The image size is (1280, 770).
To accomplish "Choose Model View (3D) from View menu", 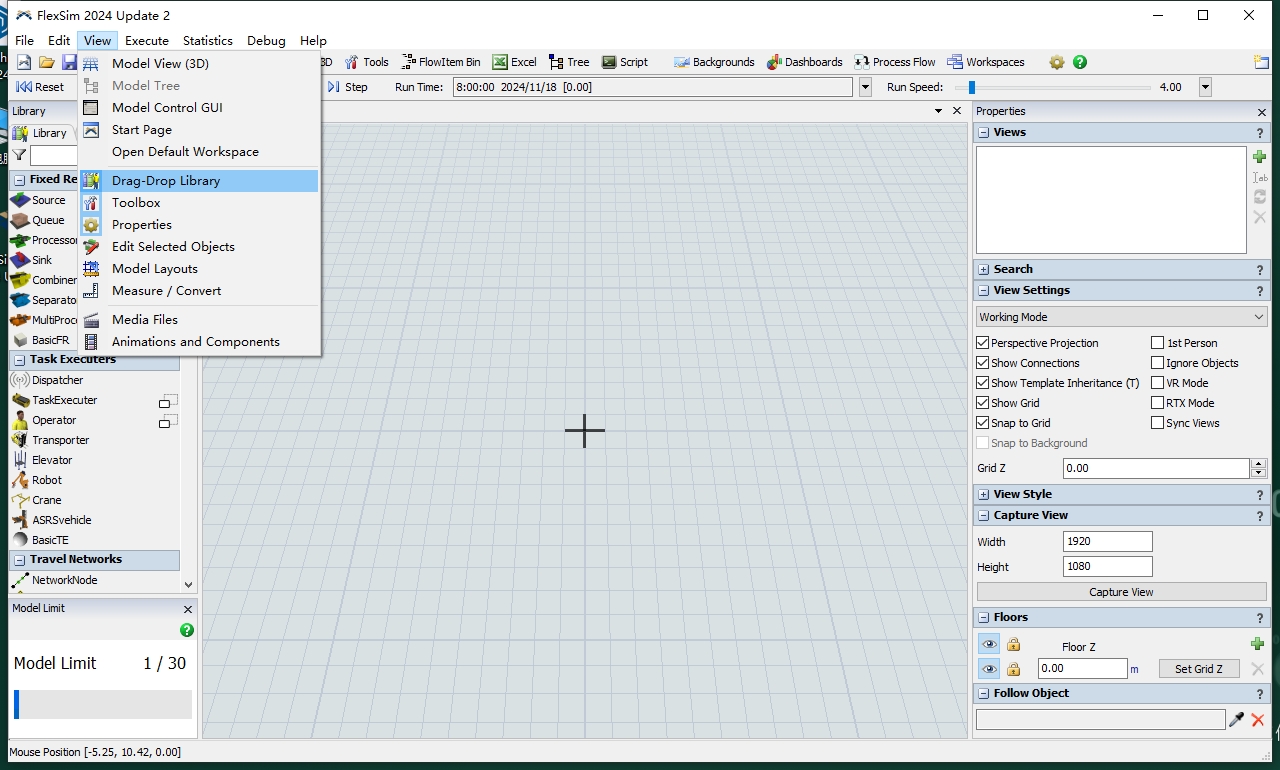I will pyautogui.click(x=199, y=63).
